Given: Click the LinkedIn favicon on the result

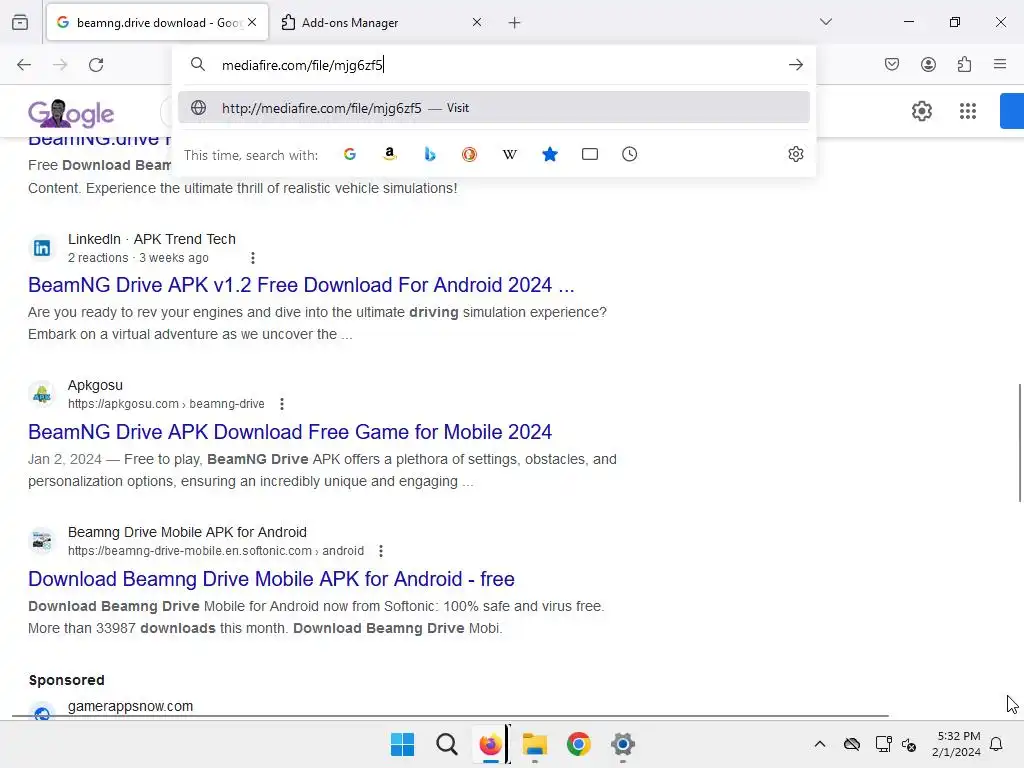Looking at the screenshot, I should (42, 248).
